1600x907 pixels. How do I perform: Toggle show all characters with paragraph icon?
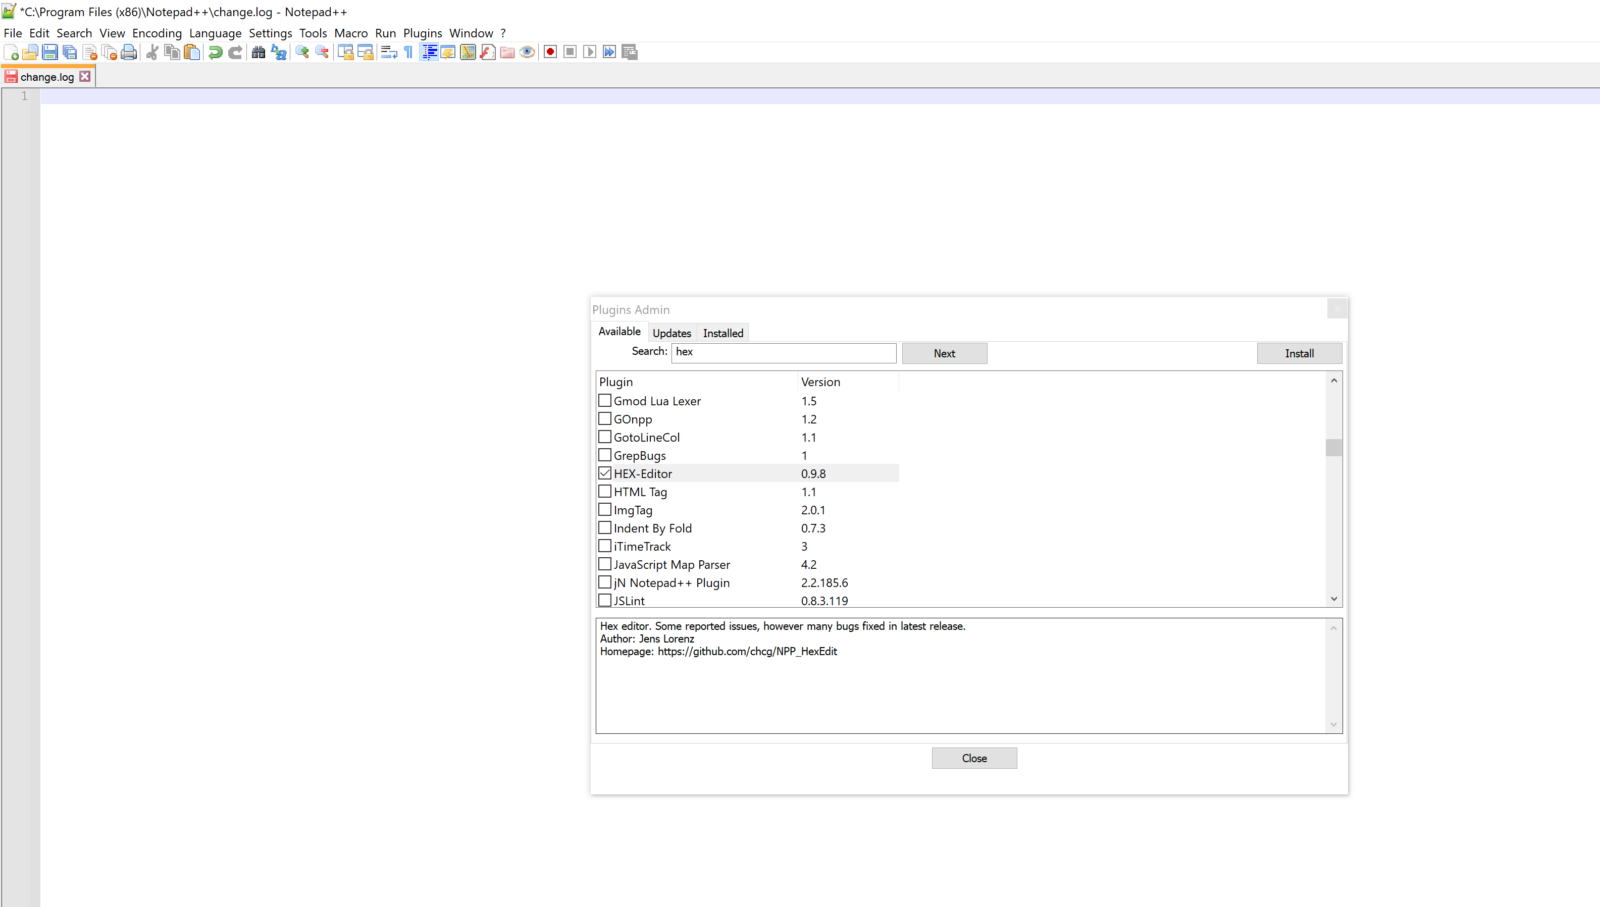(408, 52)
